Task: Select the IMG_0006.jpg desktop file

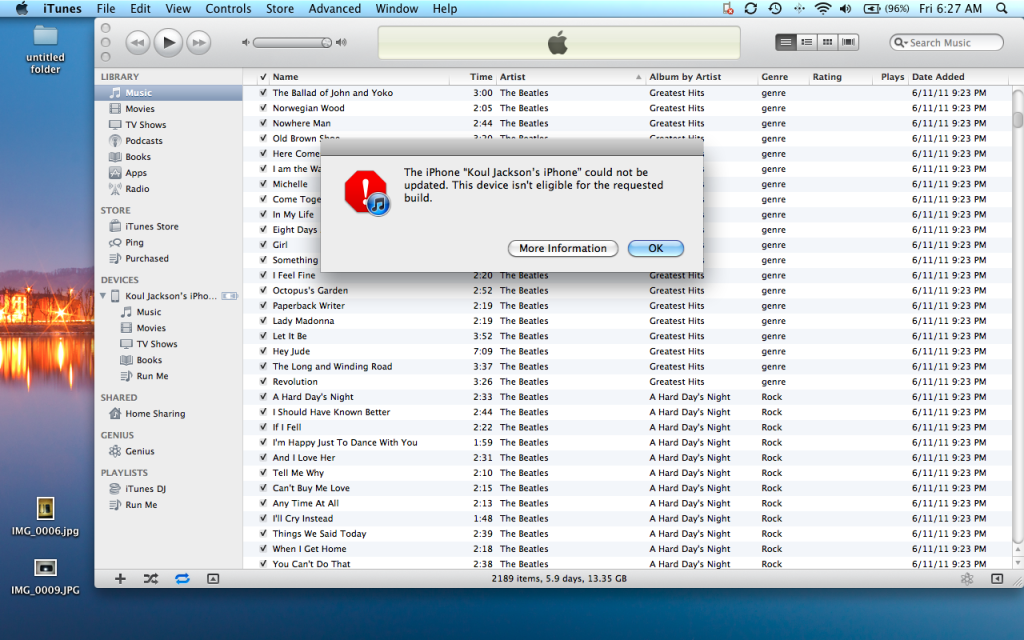Action: pos(45,517)
